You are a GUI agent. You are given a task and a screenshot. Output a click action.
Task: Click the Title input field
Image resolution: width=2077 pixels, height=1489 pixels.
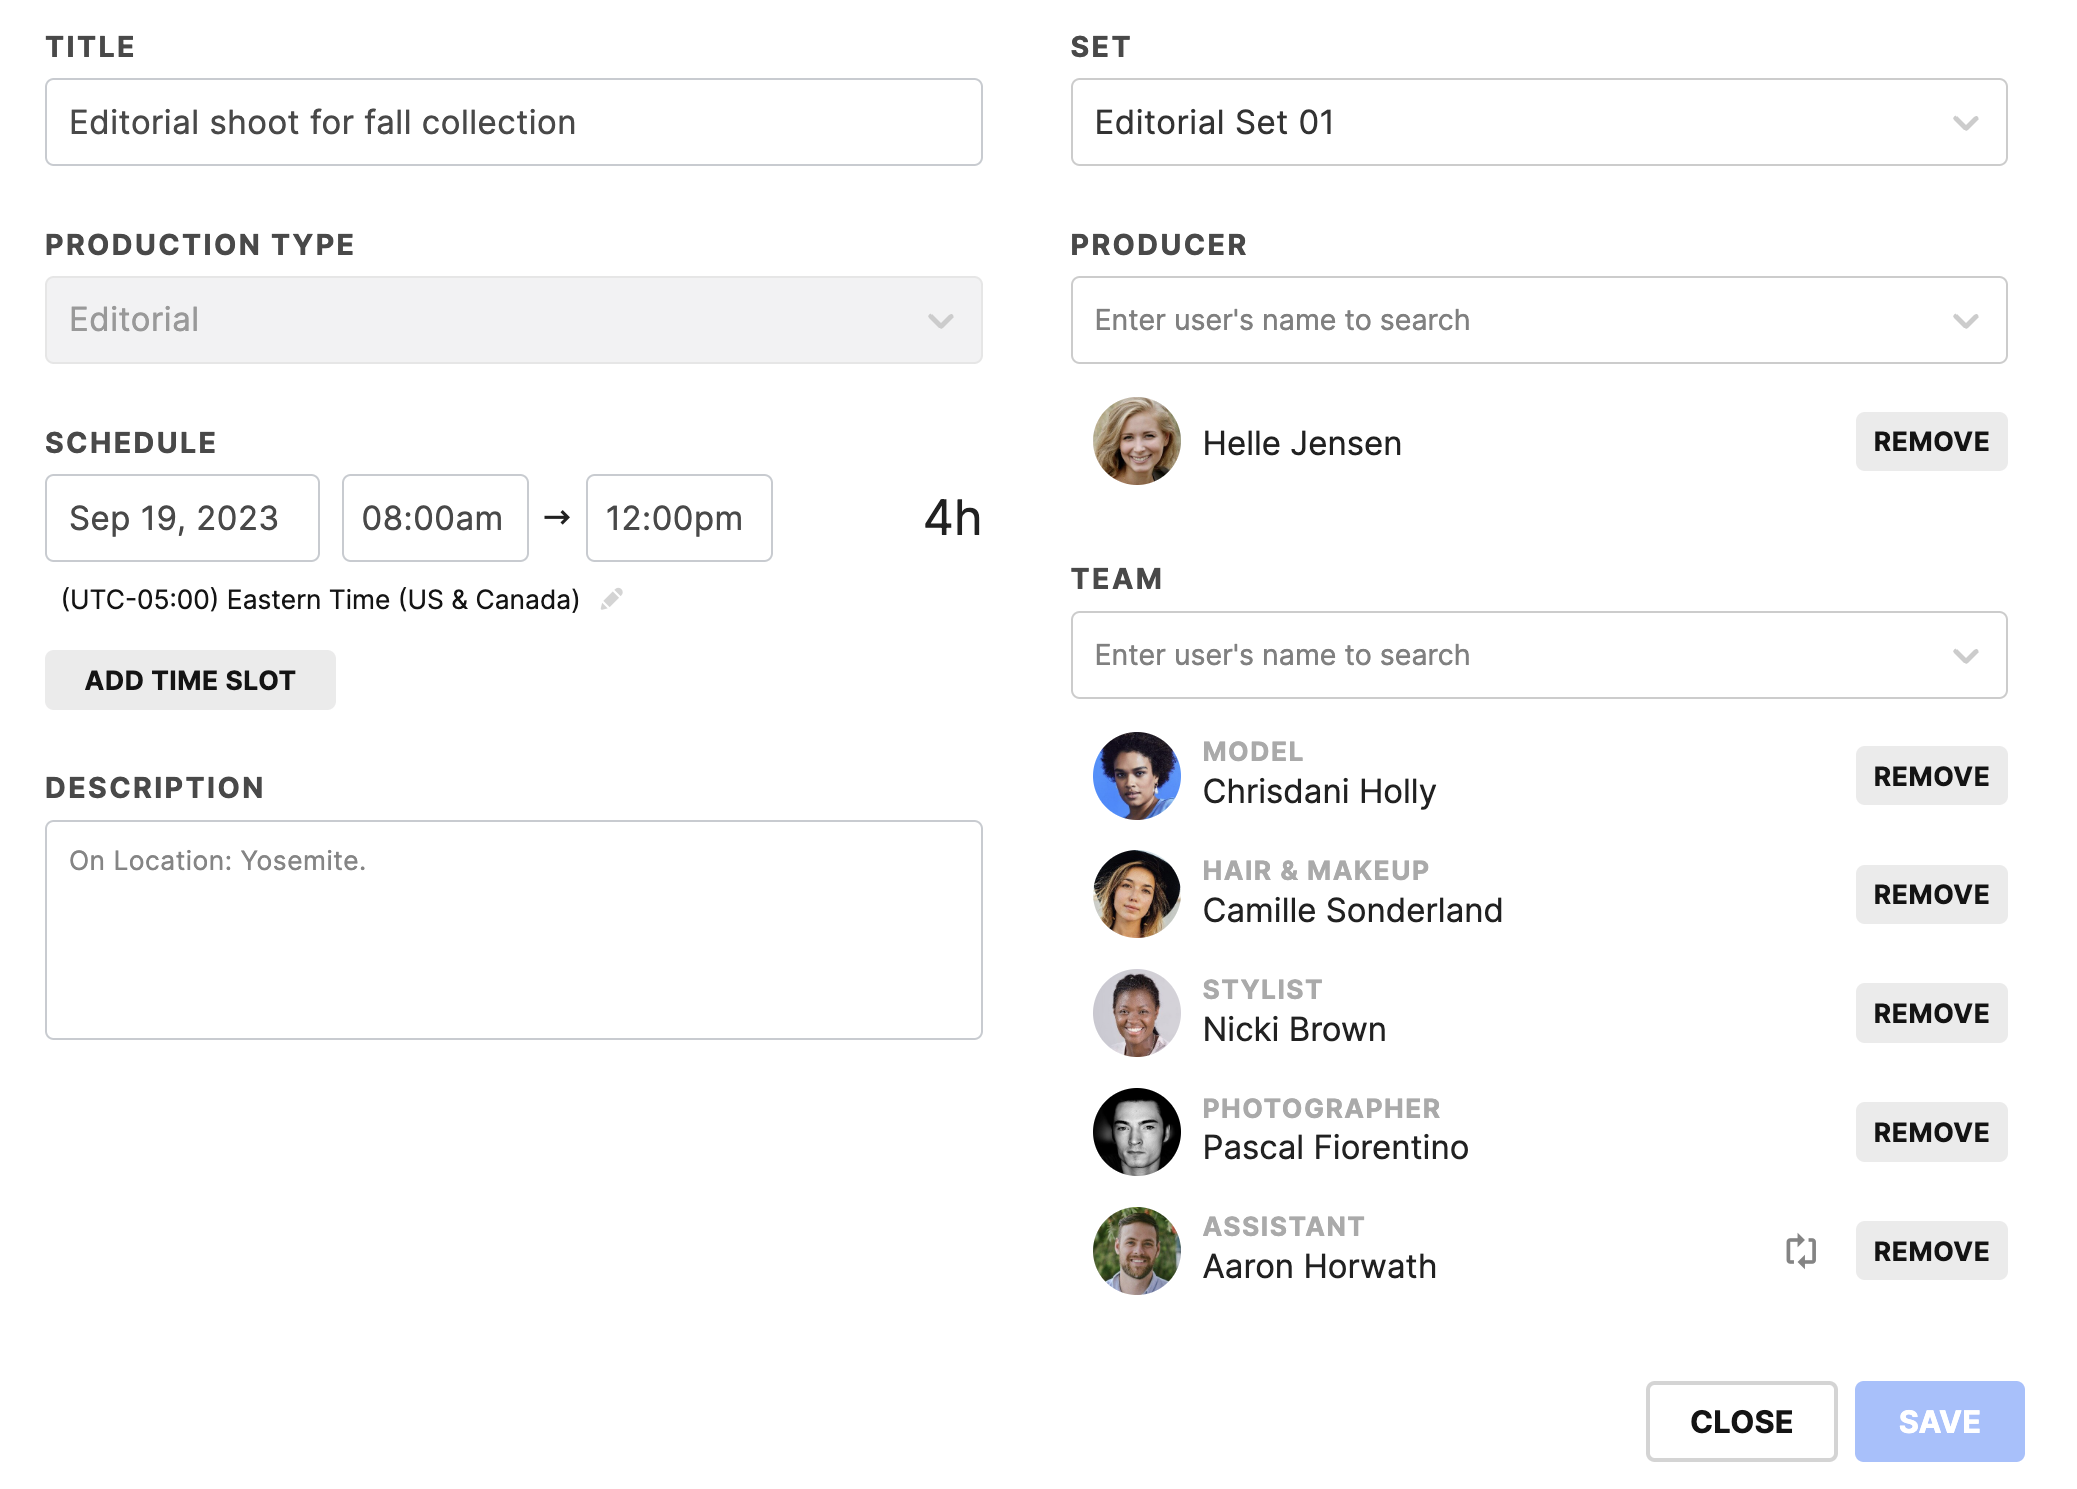514,121
